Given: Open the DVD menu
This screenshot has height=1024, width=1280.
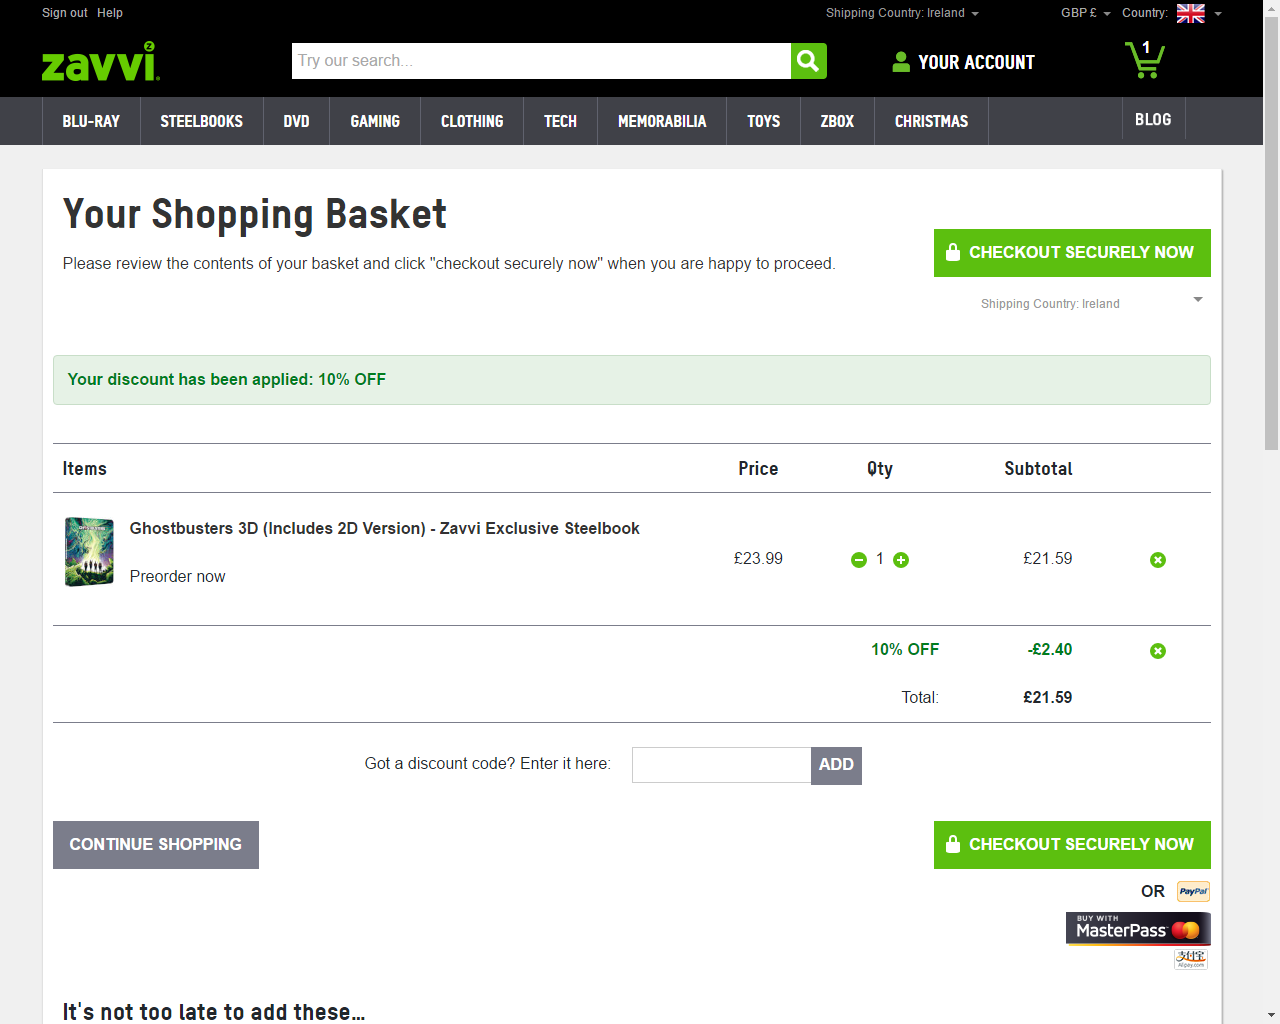Looking at the screenshot, I should click(296, 121).
